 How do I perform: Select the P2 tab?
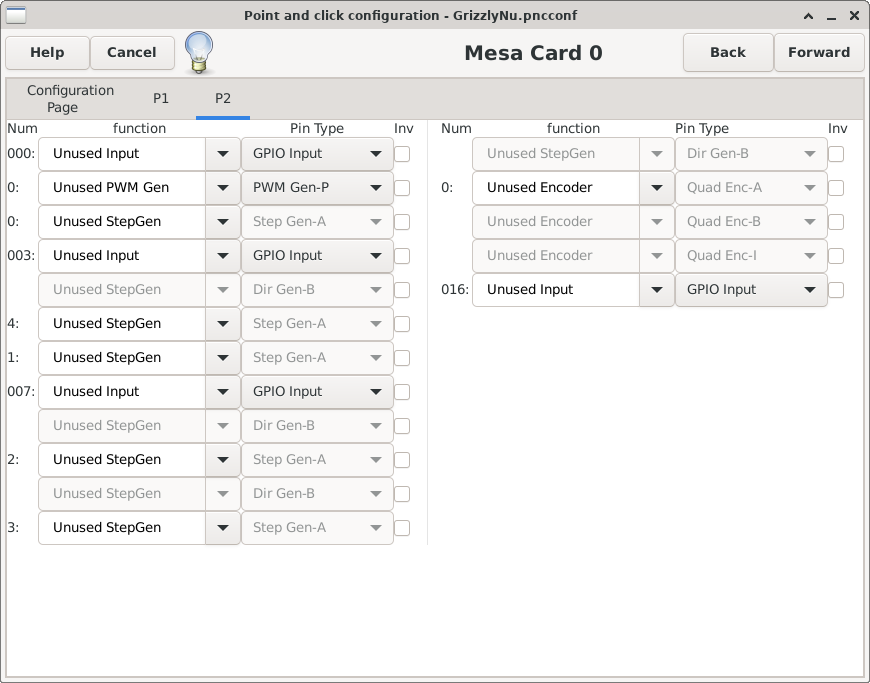point(223,99)
